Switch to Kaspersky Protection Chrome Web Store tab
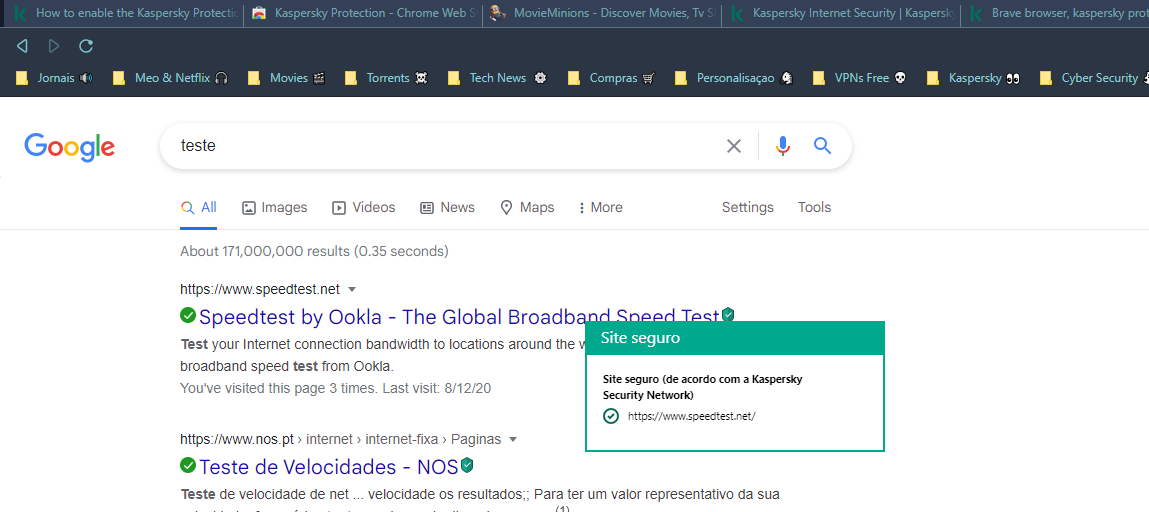 point(363,13)
